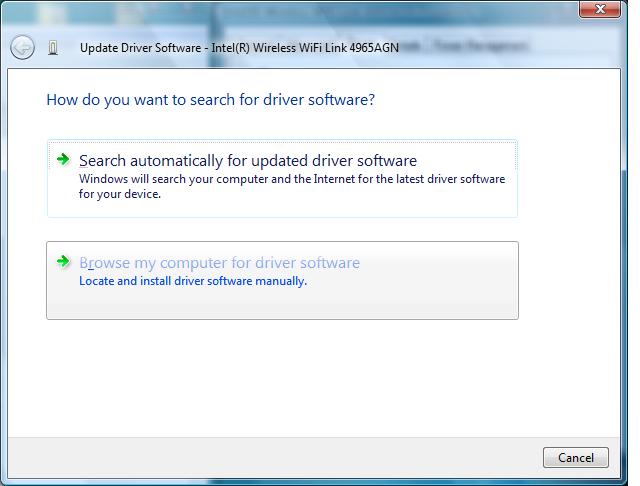The height and width of the screenshot is (486, 640).
Task: Click the 'Update Driver Software - Intel(R) Wireless' title
Action: [x=239, y=48]
